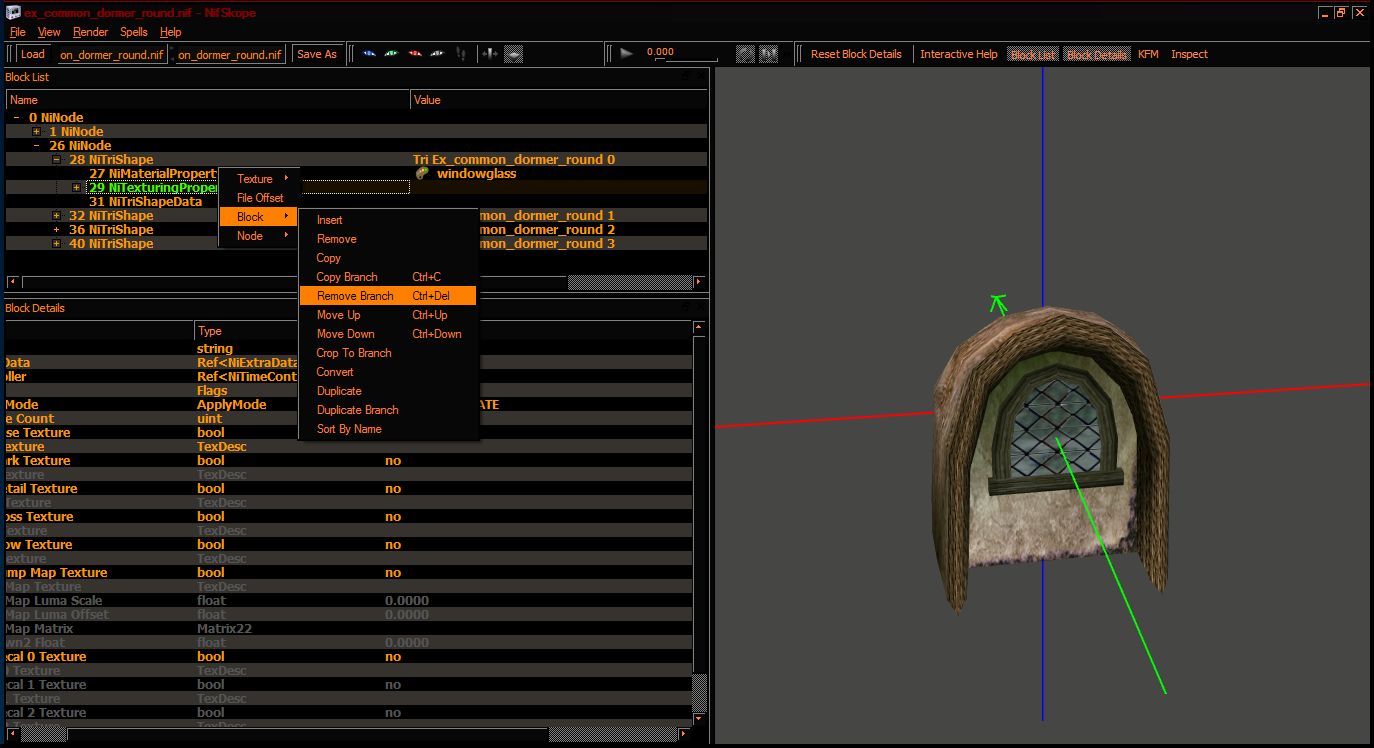The image size is (1374, 748).
Task: Choose File Offset in context menu
Action: (x=260, y=198)
